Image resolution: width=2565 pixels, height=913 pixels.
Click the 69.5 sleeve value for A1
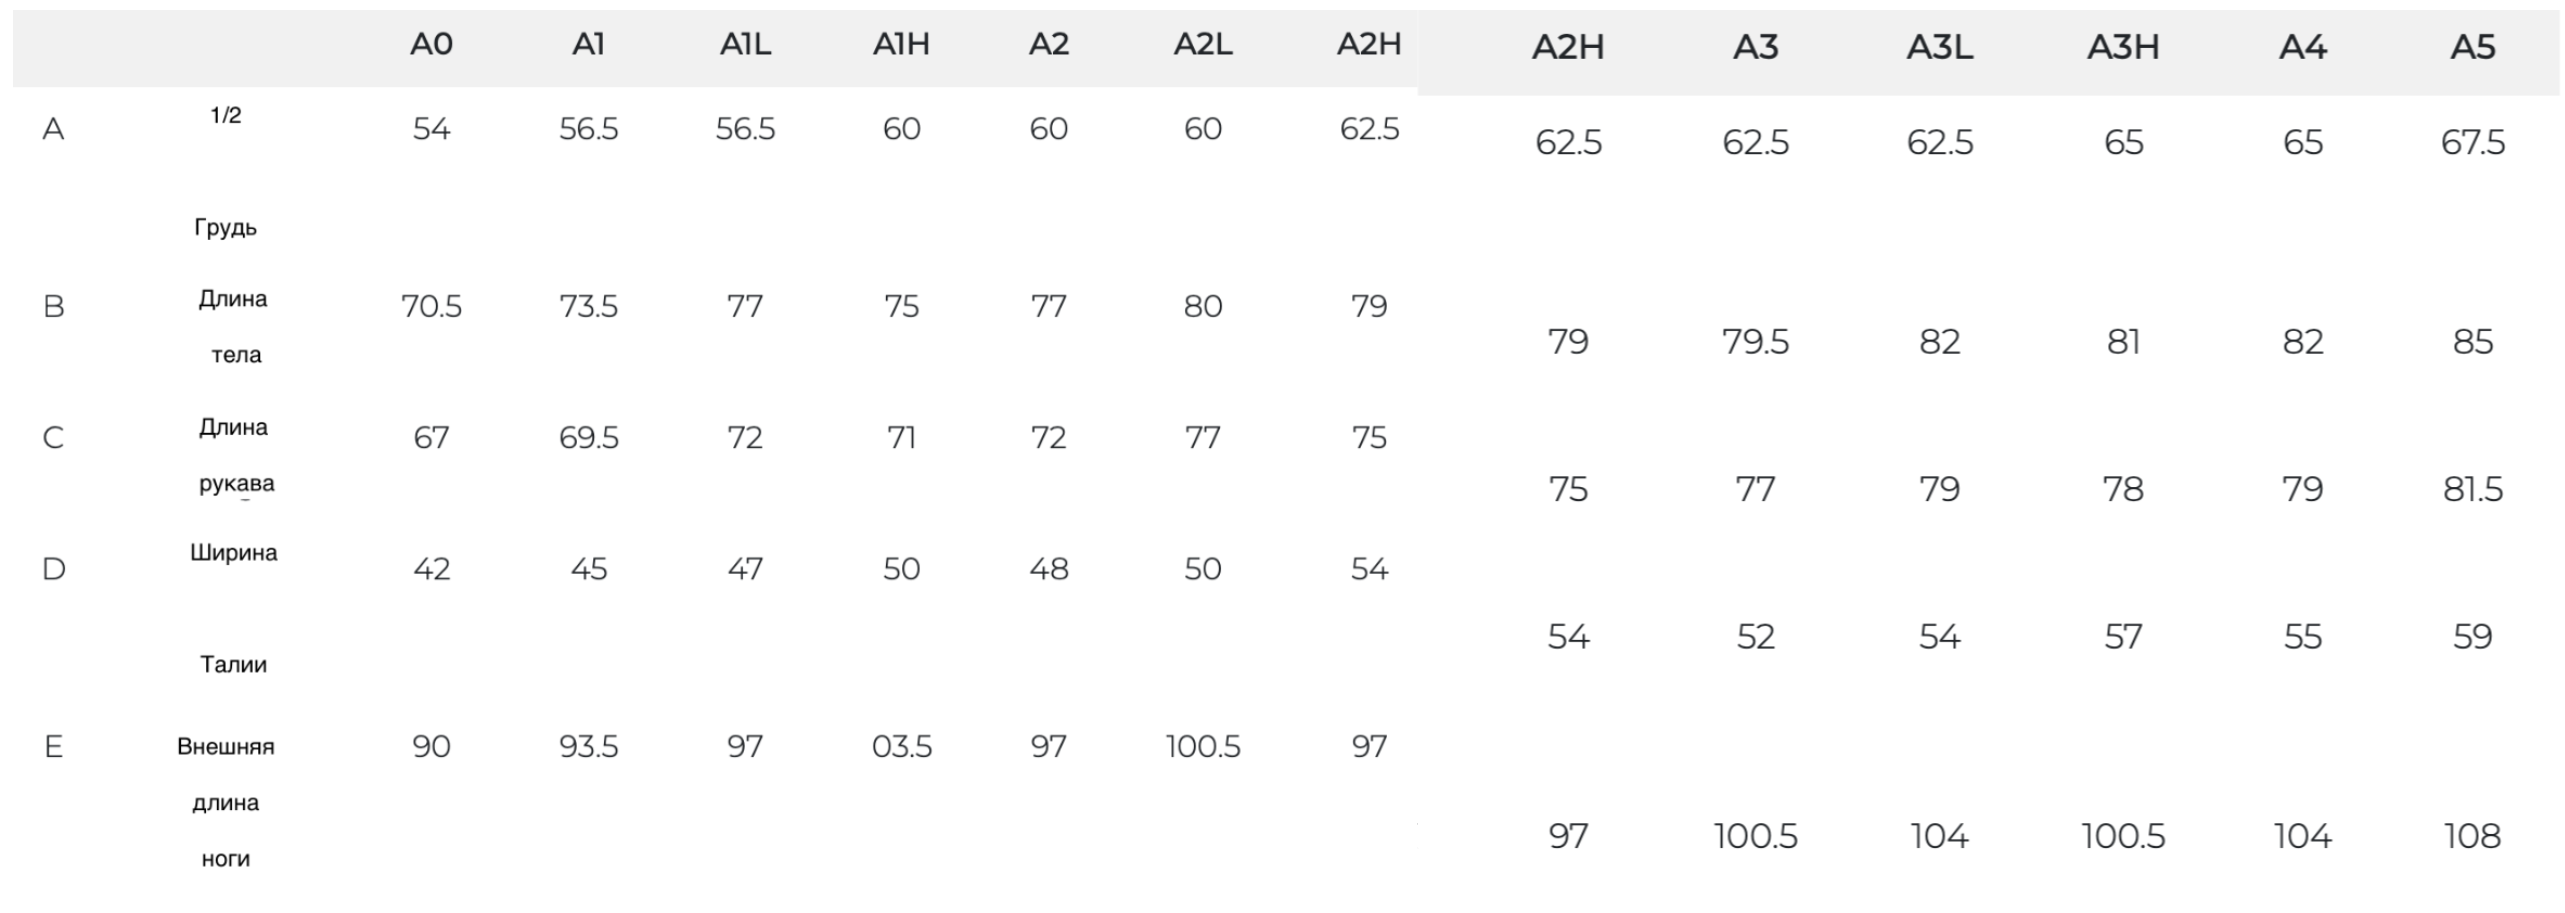point(588,437)
